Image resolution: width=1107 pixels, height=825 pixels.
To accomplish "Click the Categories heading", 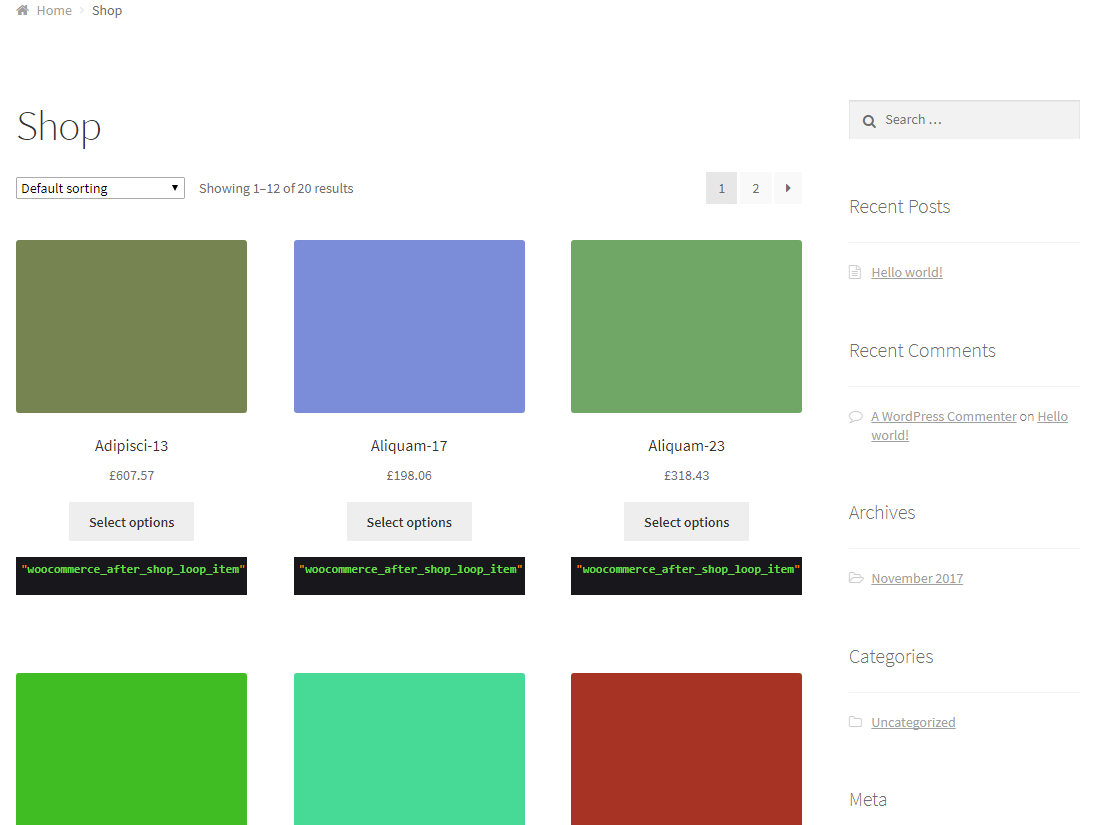I will pyautogui.click(x=891, y=657).
